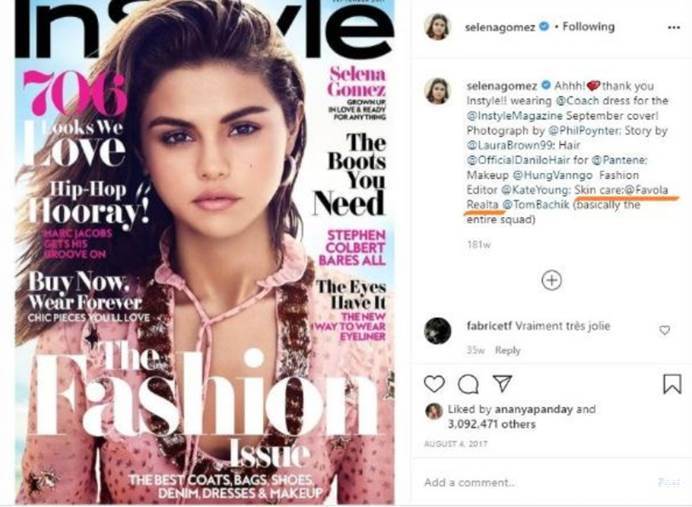Screen dimensions: 692x507
Task: Open @TomBachik profile link
Action: (x=535, y=205)
